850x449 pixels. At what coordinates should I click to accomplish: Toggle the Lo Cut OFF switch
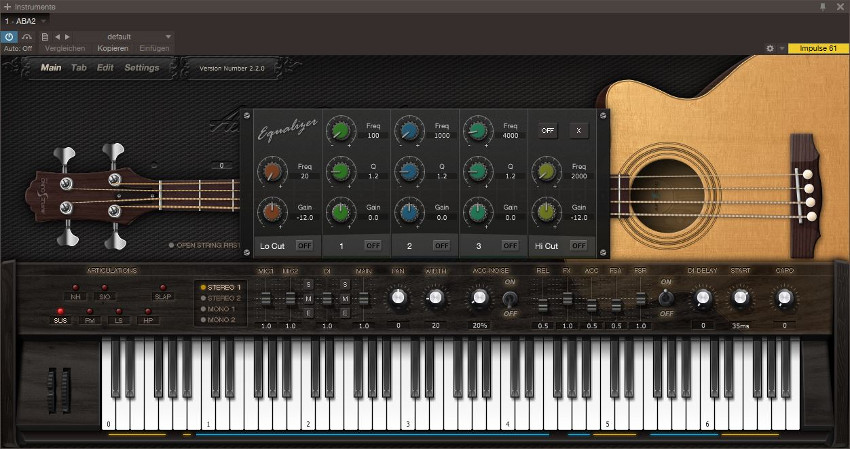[x=305, y=246]
